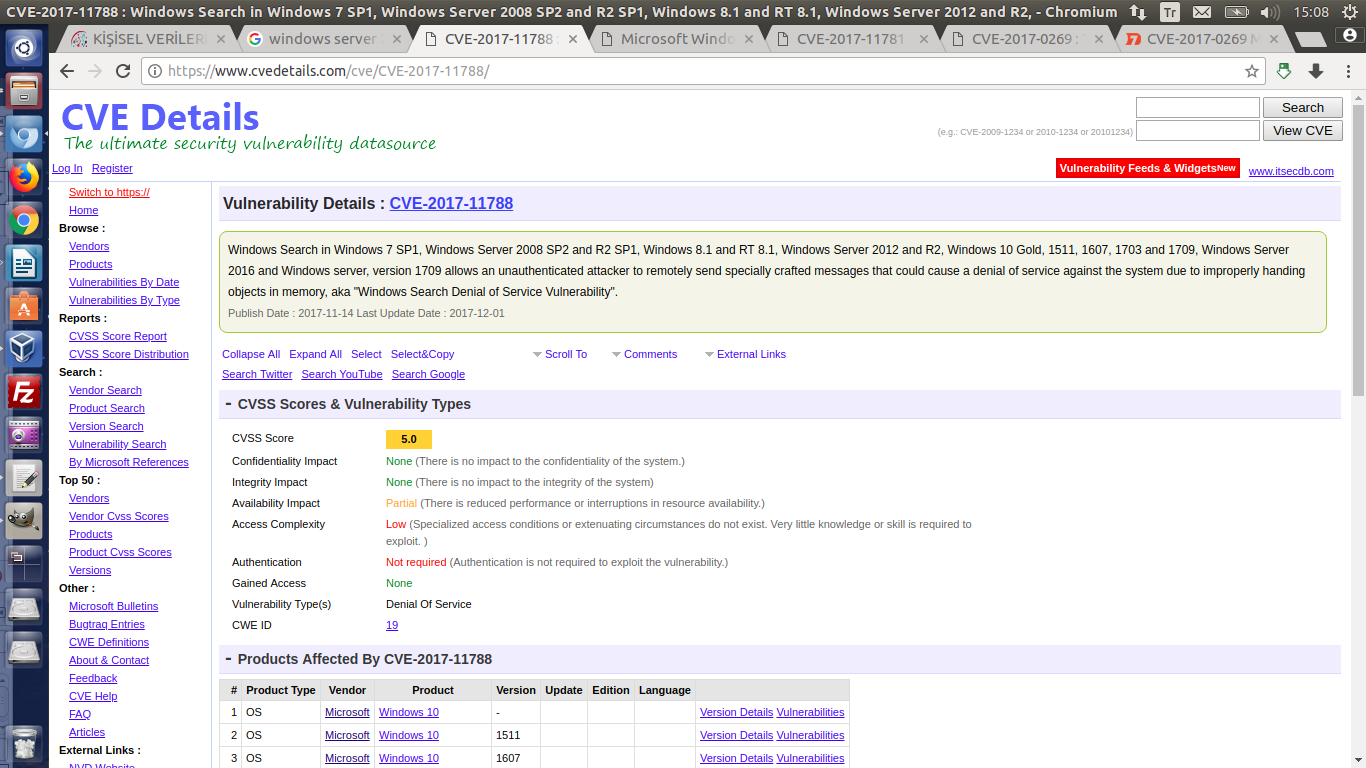Open www.itsecdb.com link
Image resolution: width=1366 pixels, height=768 pixels.
tap(1291, 171)
